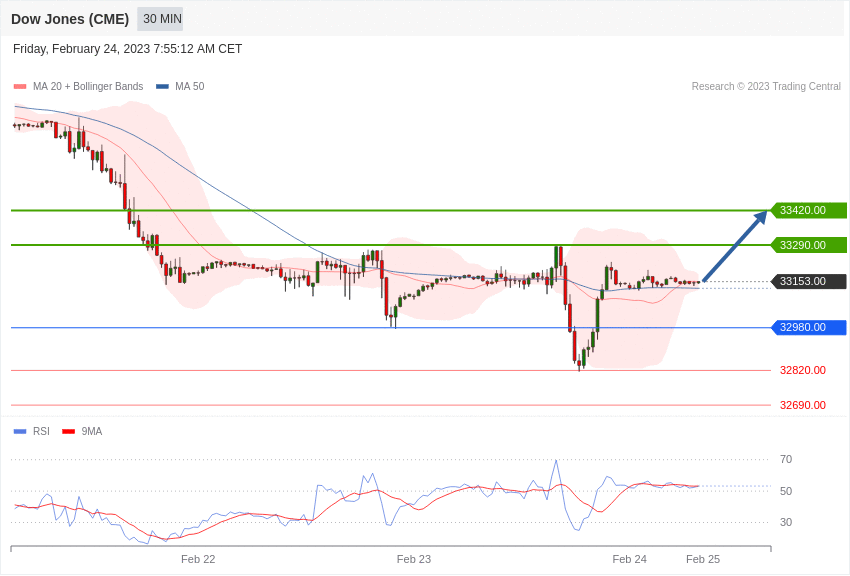
Task: Click the 33153.00 current price label
Action: [808, 281]
